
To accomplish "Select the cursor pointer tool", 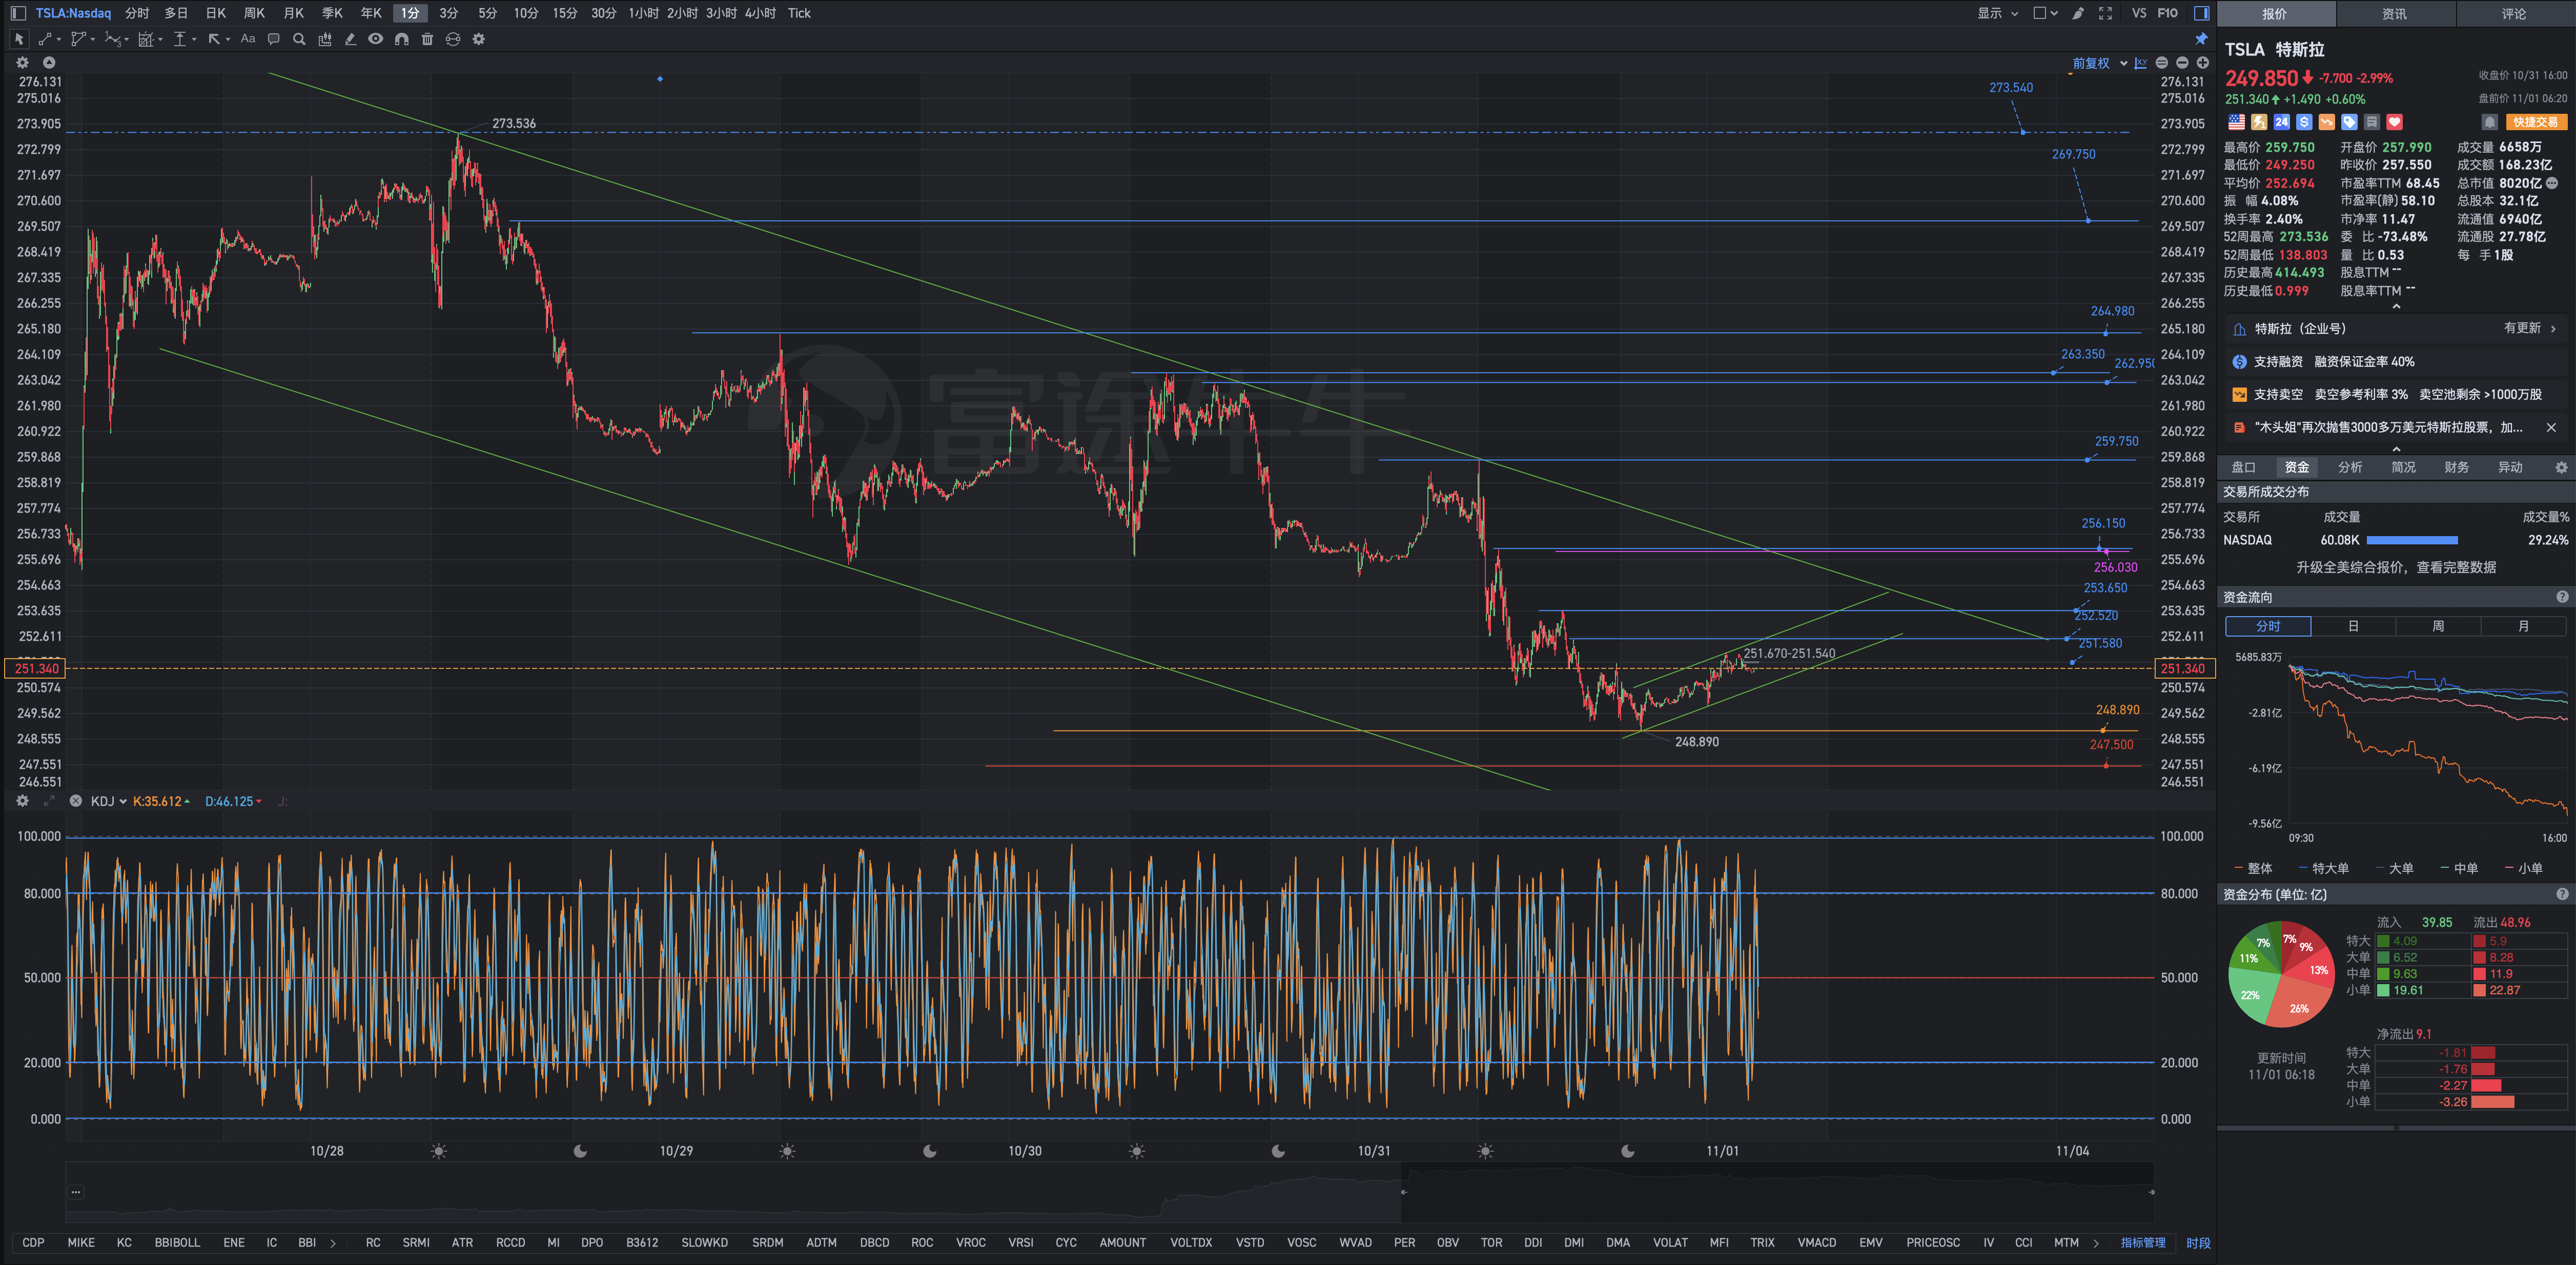I will (x=18, y=39).
